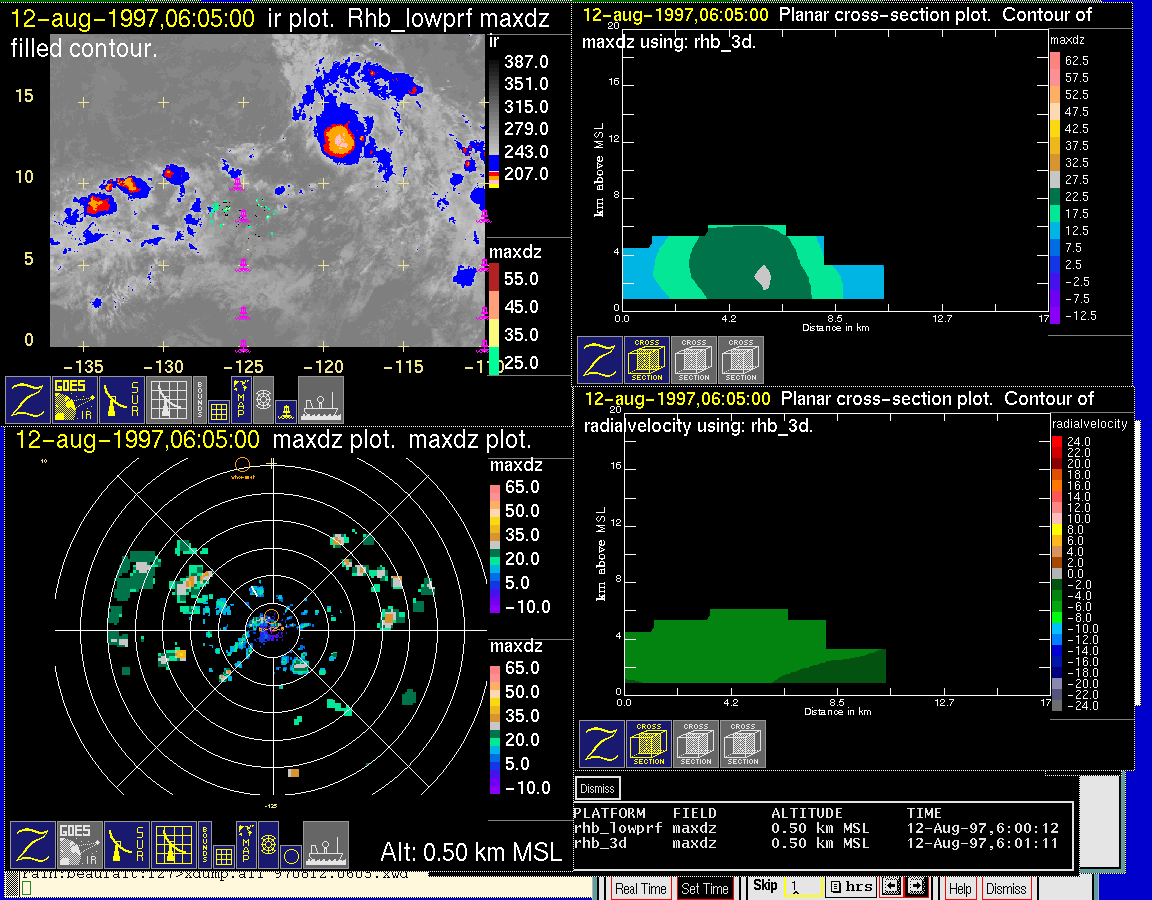Dismiss the platform field info popup
Viewport: 1152px width, 900px height.
(598, 788)
